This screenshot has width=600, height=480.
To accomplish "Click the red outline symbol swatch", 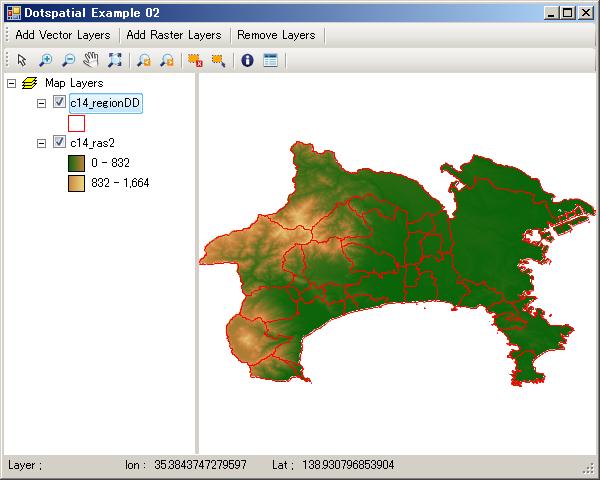I will pyautogui.click(x=76, y=123).
